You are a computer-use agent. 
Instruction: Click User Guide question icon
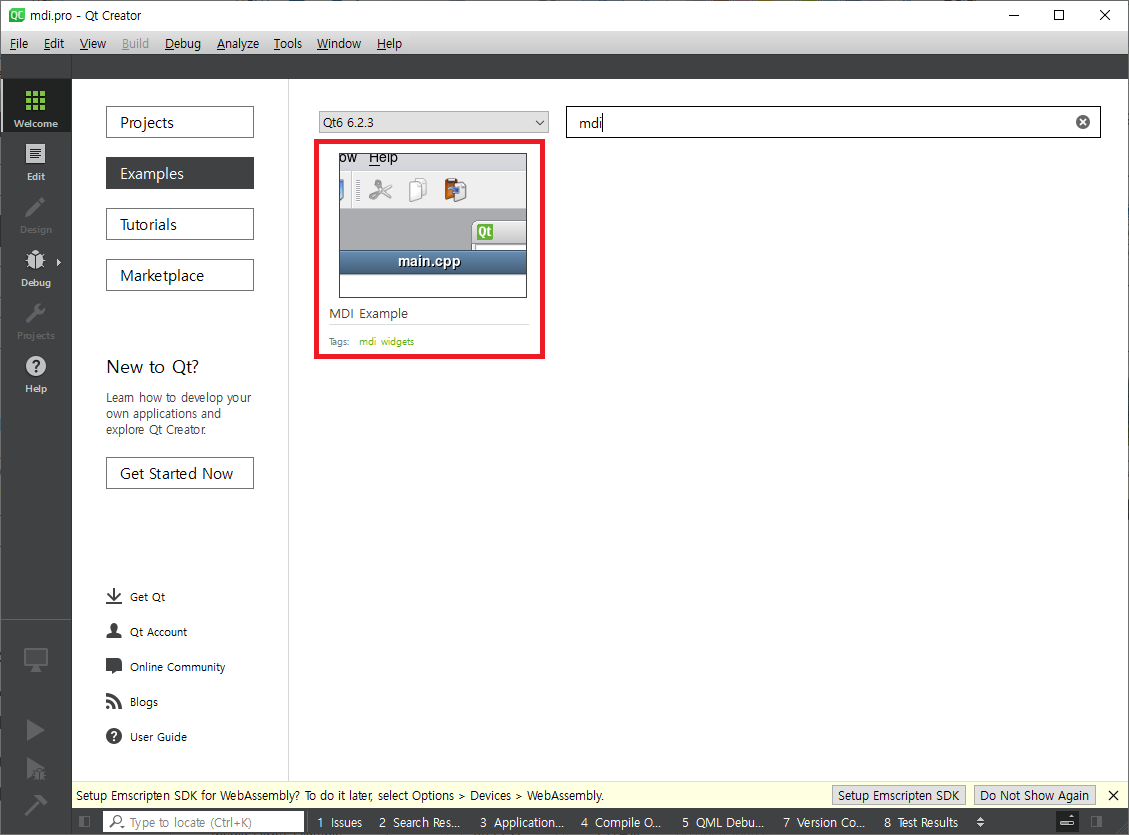tap(114, 736)
